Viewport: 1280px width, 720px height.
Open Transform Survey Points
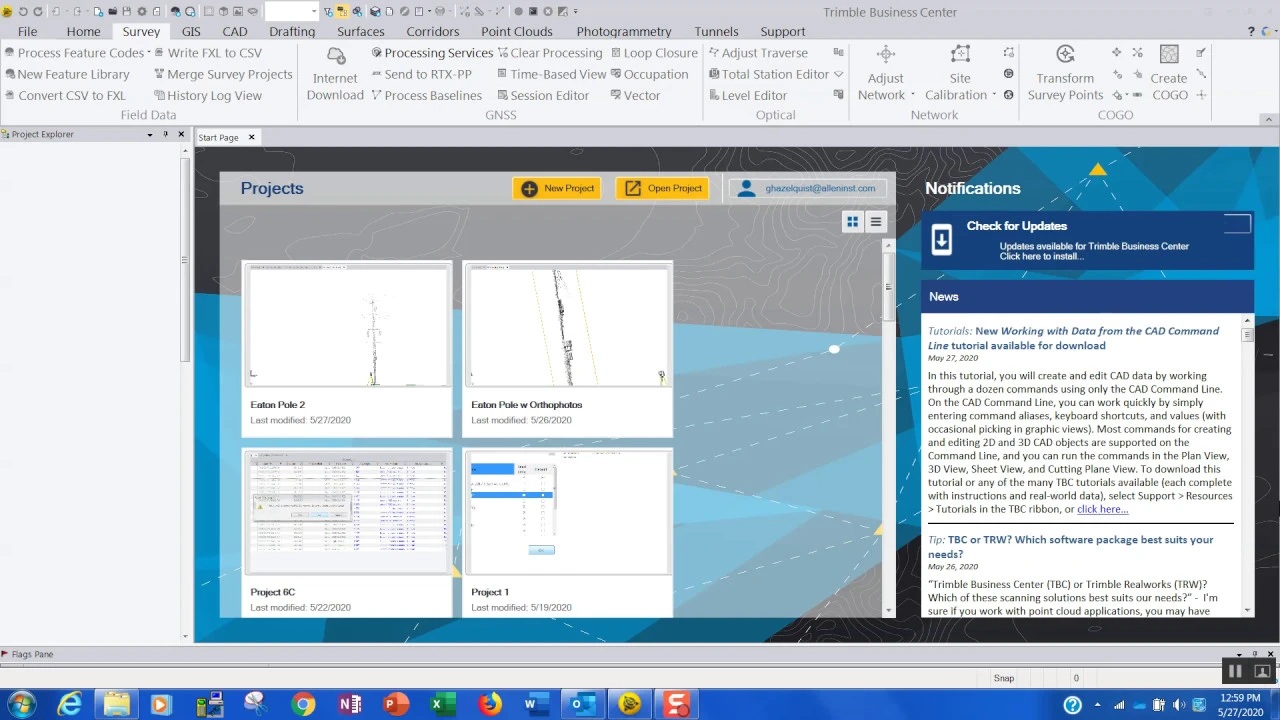tap(1065, 74)
